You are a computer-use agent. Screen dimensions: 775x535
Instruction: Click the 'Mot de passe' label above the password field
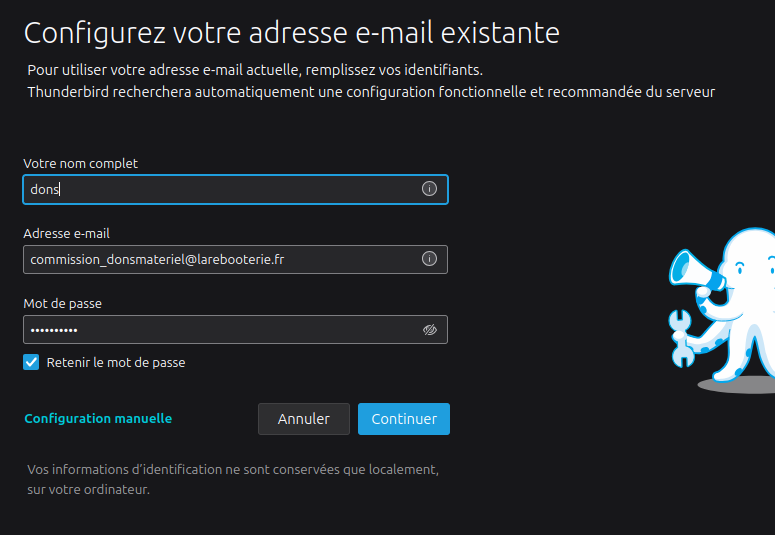coord(62,303)
